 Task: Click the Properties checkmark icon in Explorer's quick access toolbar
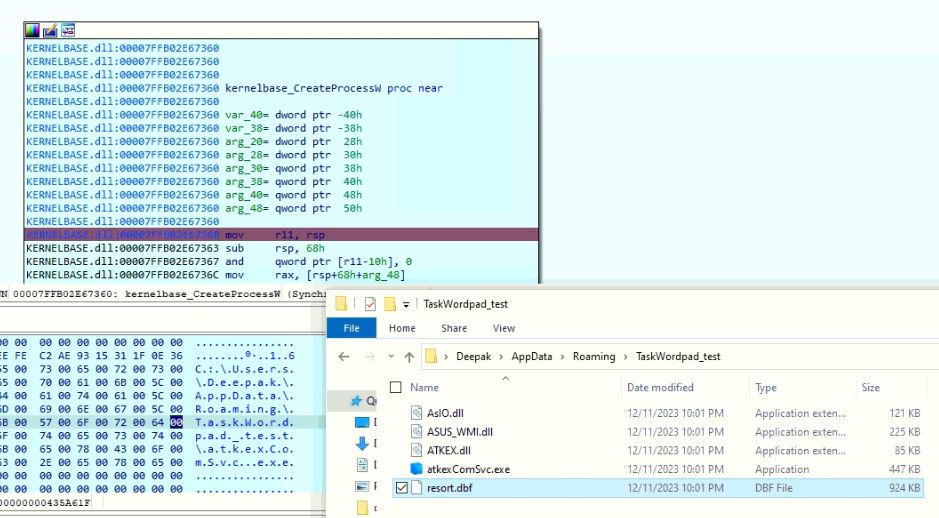pyautogui.click(x=370, y=304)
